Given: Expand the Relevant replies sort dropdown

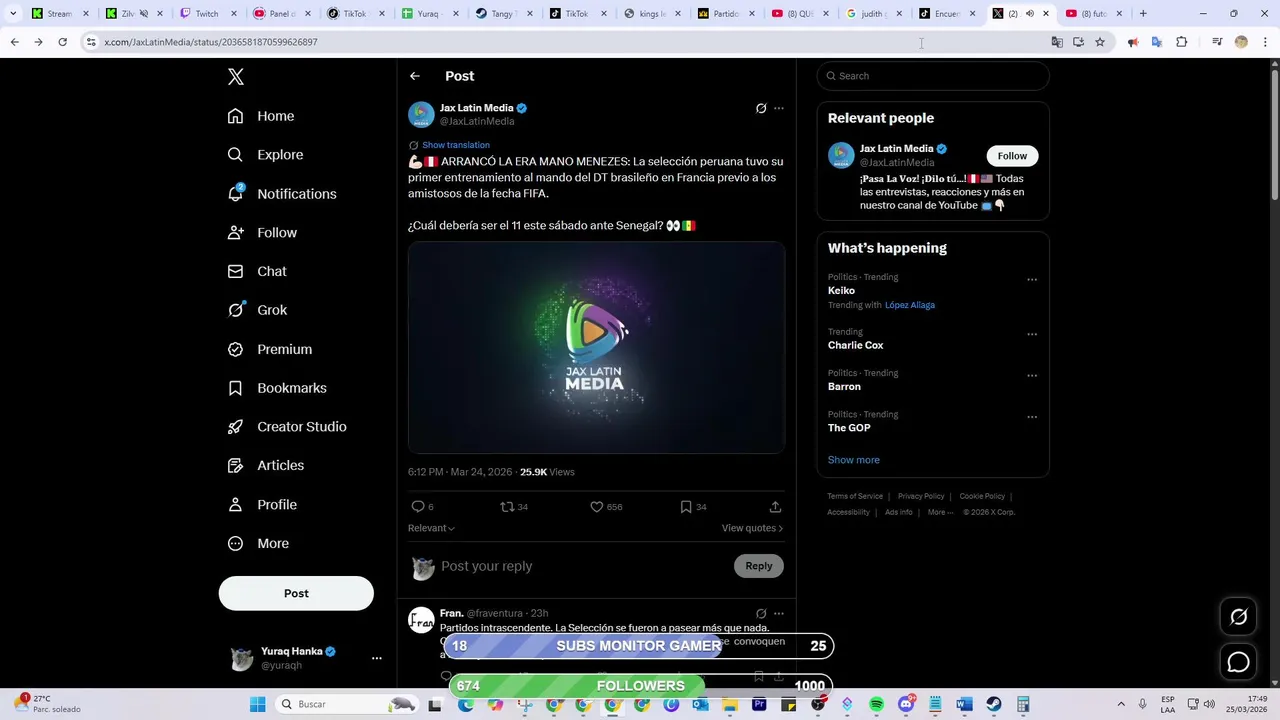Looking at the screenshot, I should (x=431, y=528).
